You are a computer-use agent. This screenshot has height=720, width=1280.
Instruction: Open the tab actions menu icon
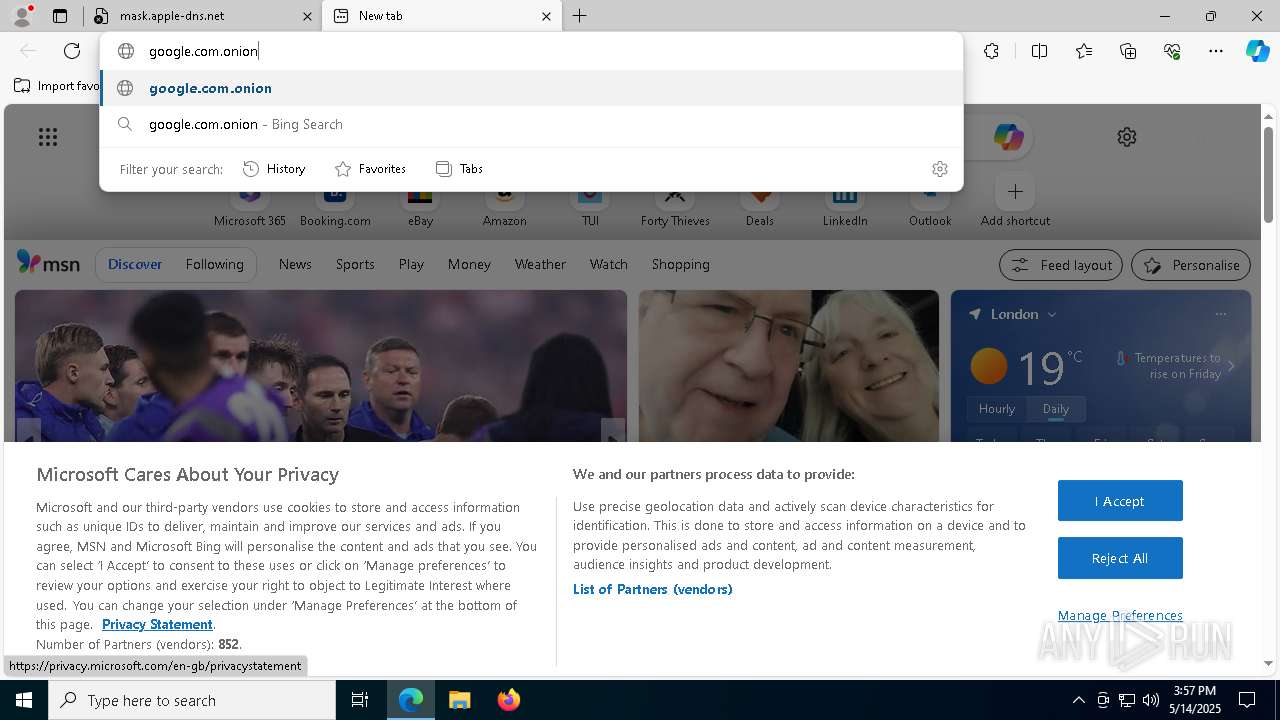[x=60, y=16]
